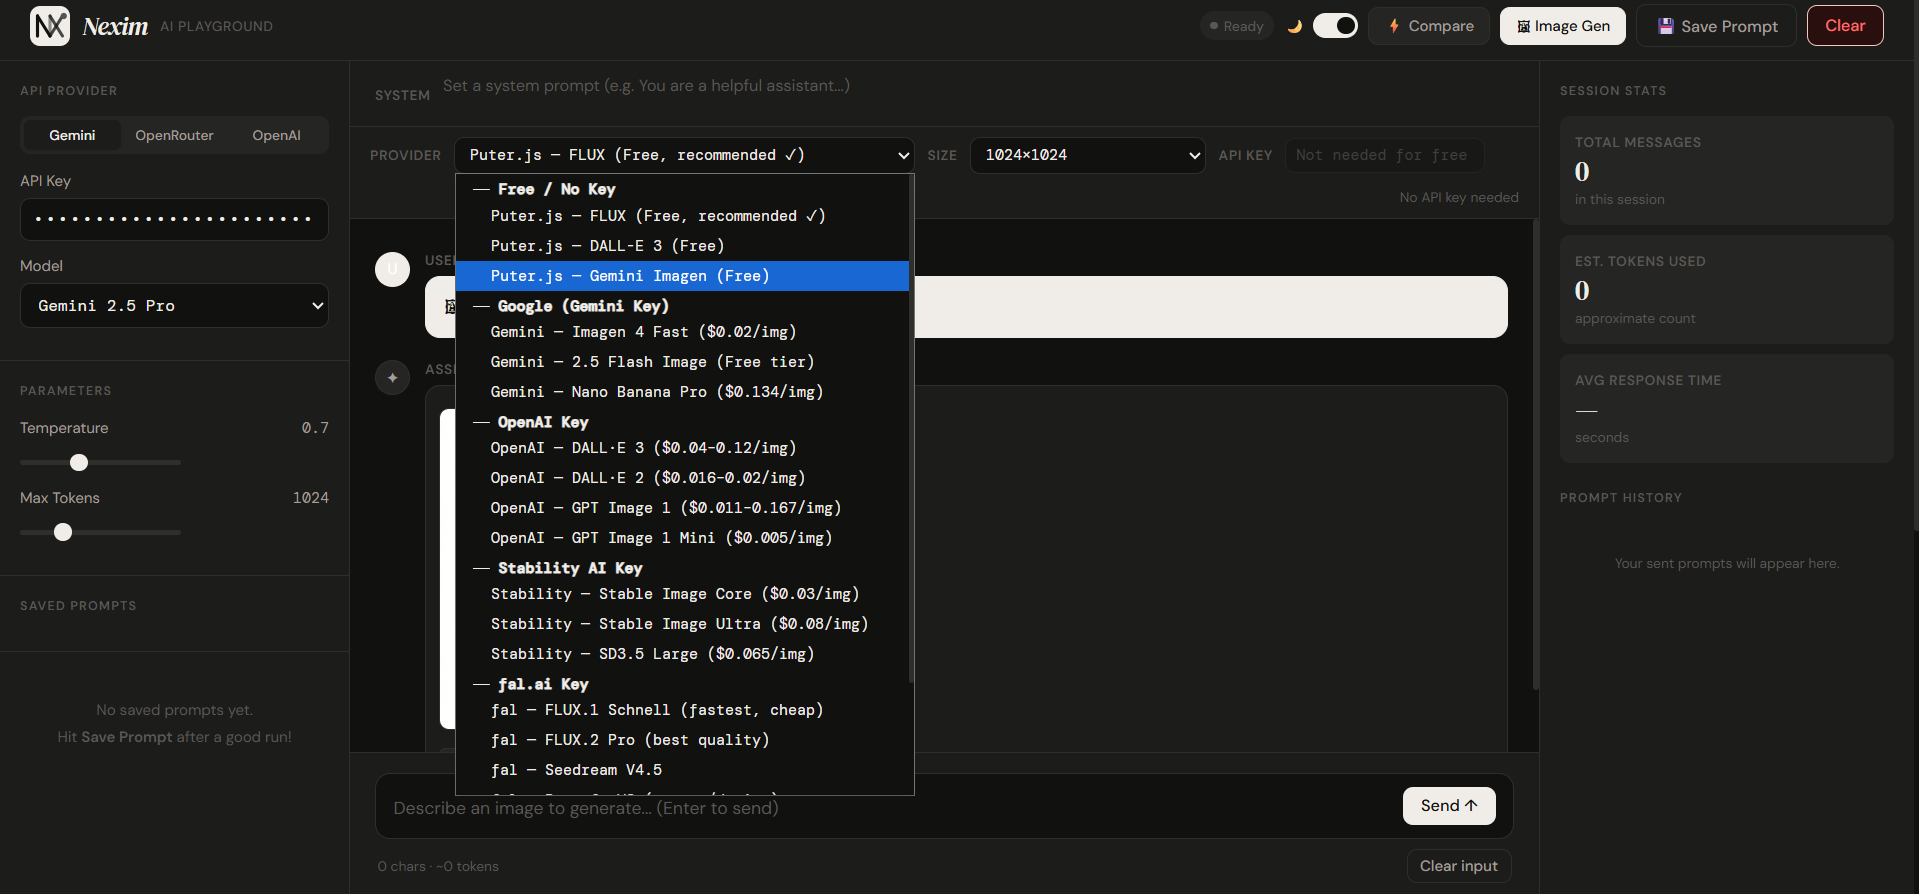Choose Gemini Imagen 4 Fast option
Viewport: 1919px width, 894px height.
point(682,332)
